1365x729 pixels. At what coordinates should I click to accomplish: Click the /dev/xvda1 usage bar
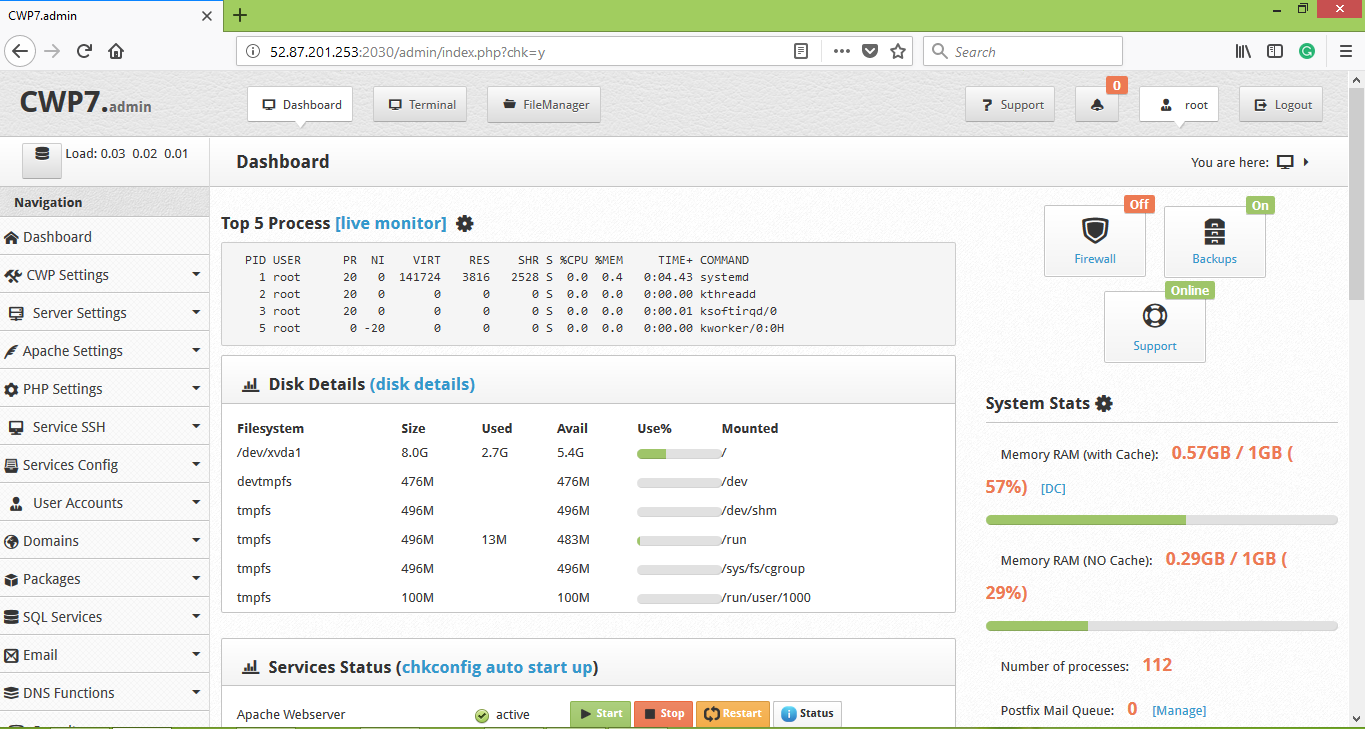(679, 454)
